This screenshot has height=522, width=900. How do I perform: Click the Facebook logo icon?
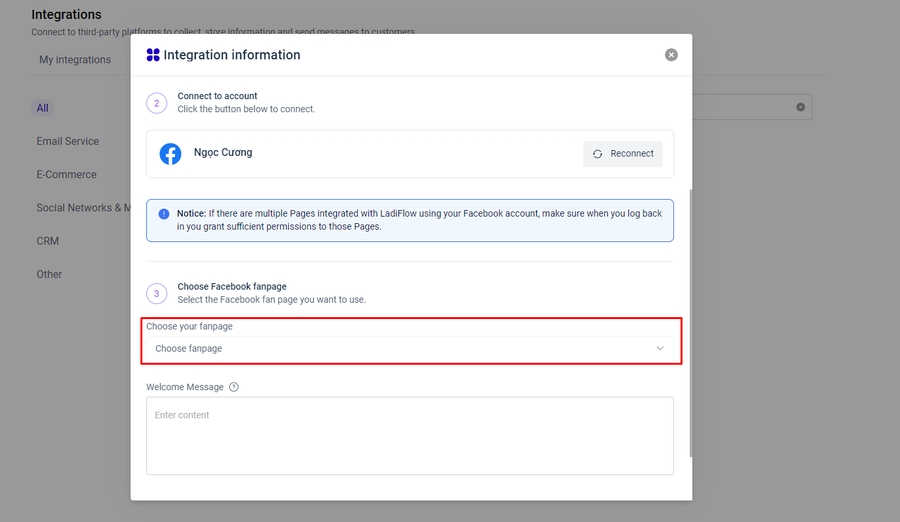point(171,154)
